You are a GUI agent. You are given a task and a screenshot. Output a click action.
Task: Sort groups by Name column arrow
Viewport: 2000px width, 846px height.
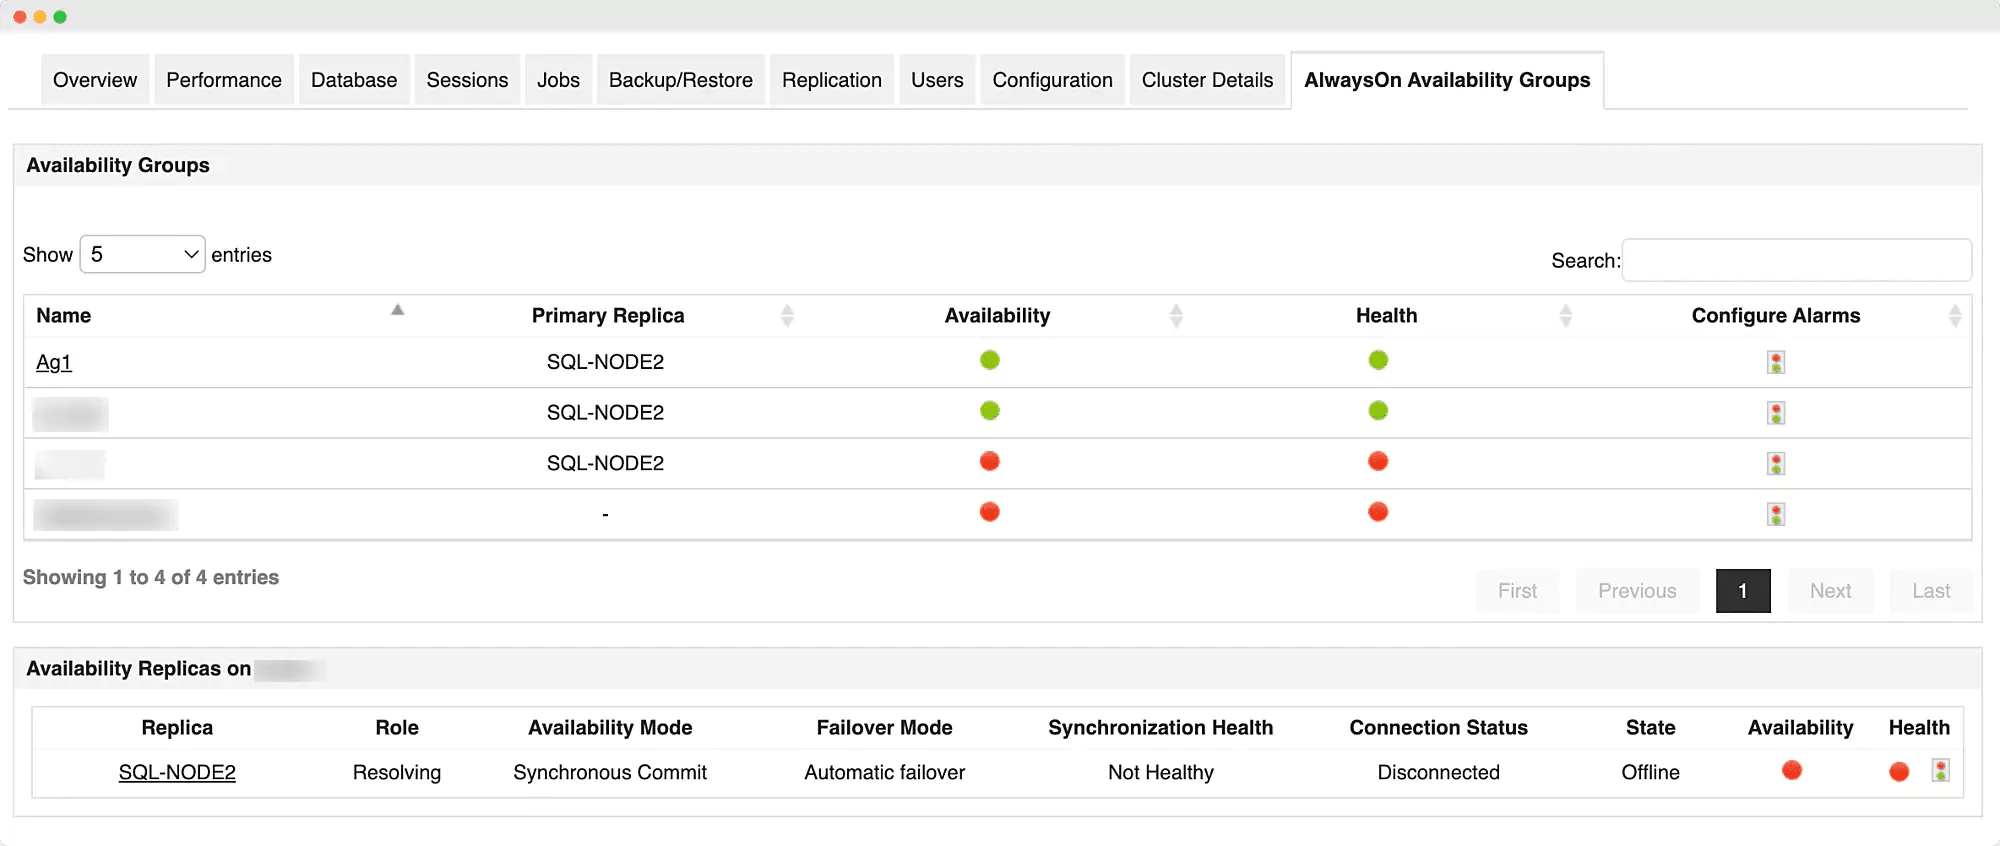pyautogui.click(x=397, y=310)
